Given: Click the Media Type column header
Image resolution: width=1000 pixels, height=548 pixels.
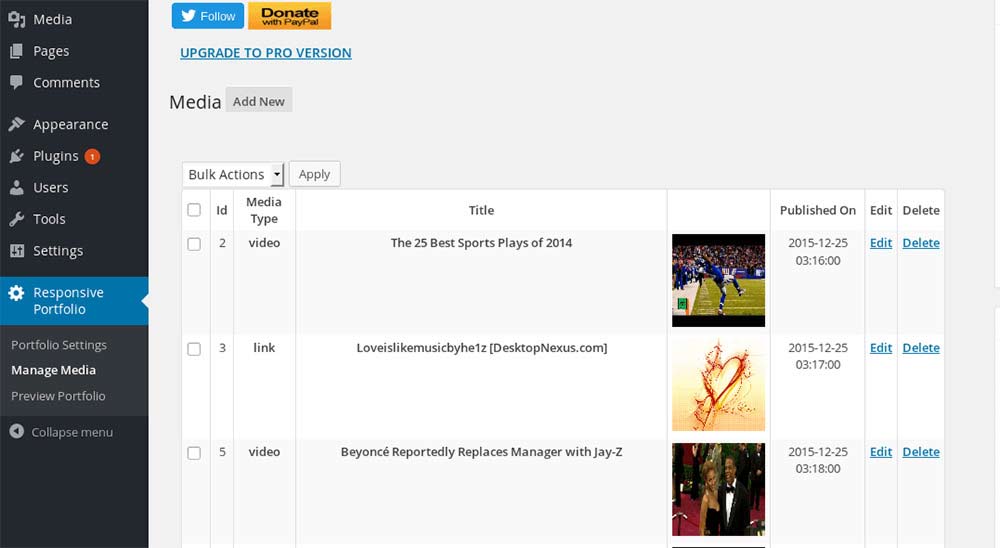Looking at the screenshot, I should [264, 210].
